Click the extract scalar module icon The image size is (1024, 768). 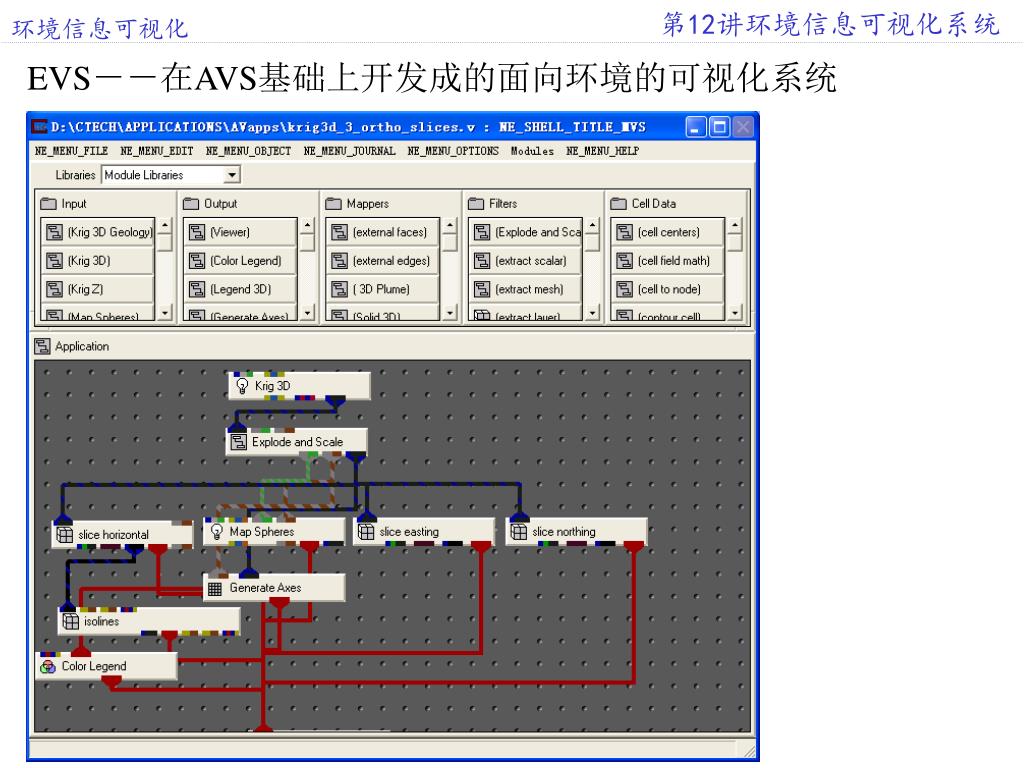[x=481, y=261]
